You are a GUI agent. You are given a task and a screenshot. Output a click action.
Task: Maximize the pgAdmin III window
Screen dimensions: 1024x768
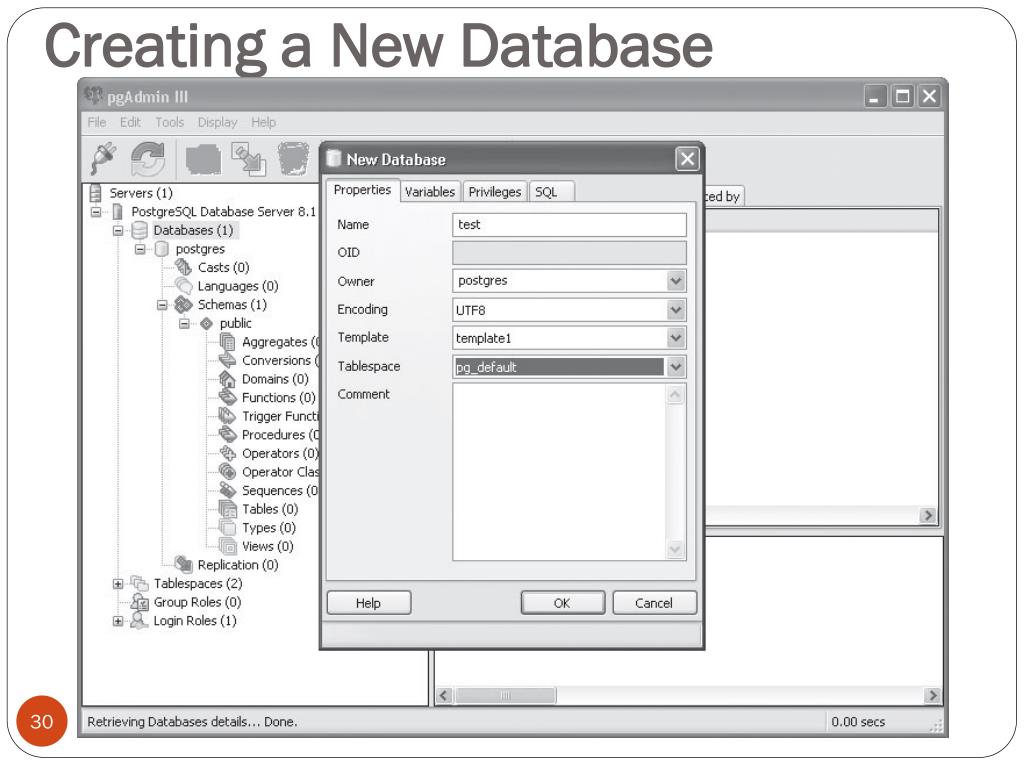(x=903, y=97)
